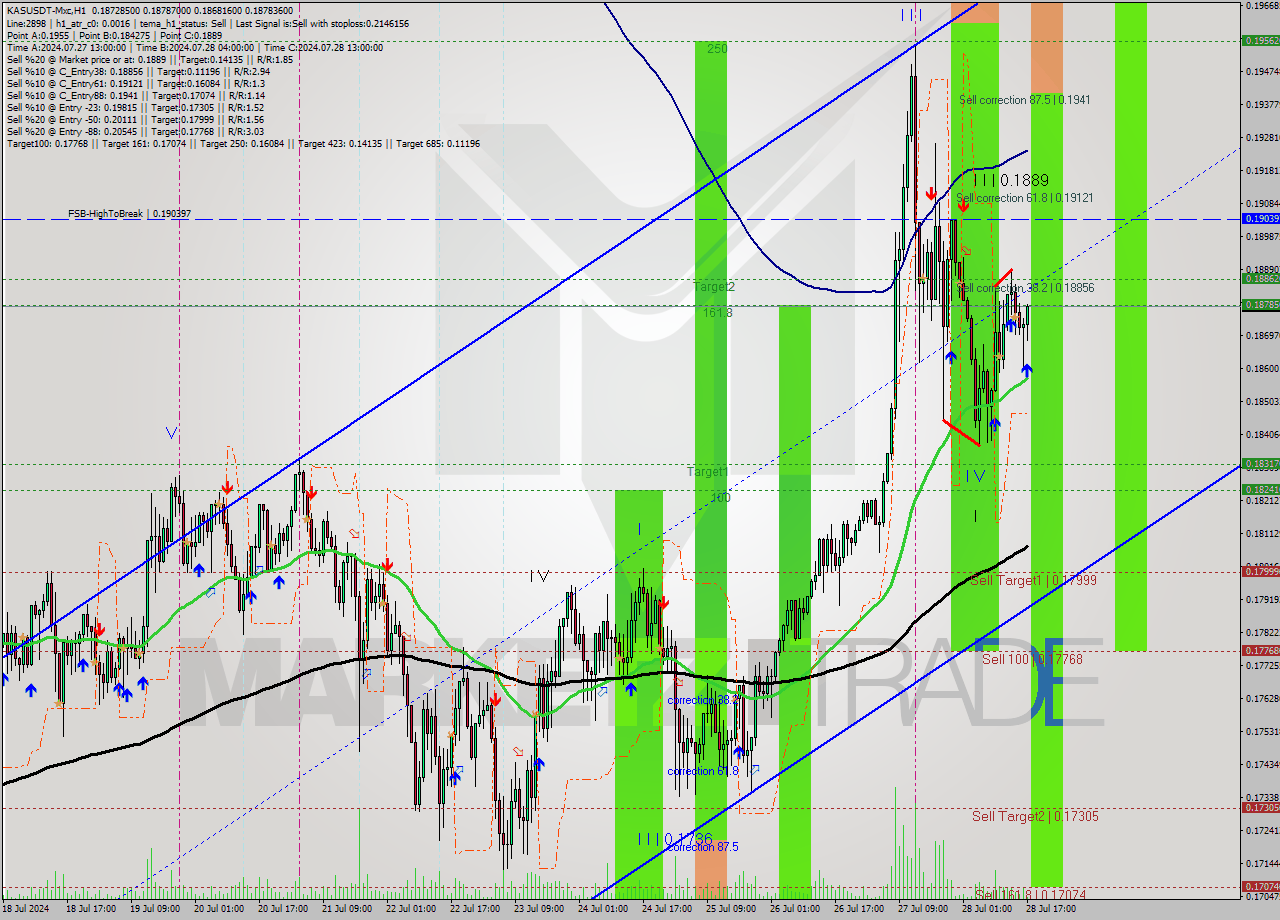1280x920 pixels.
Task: Click the 0.17434 price axis tick
Action: click(1261, 764)
